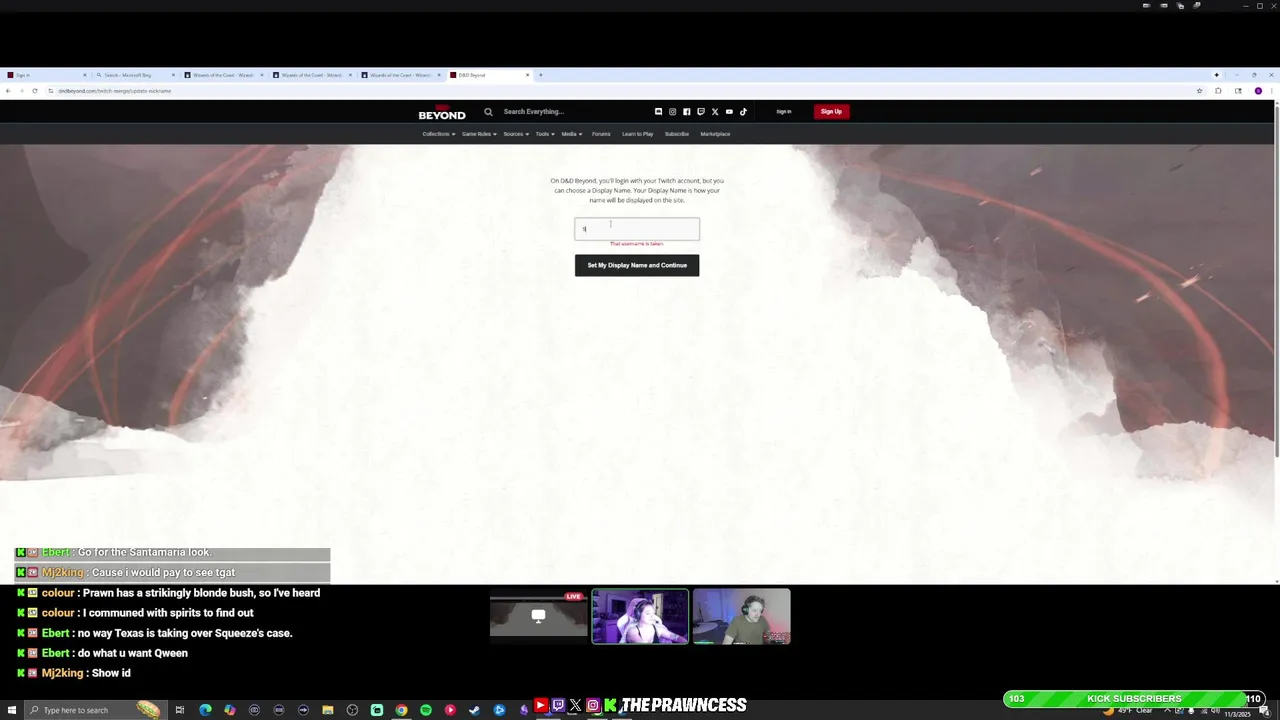Close the D&D Beyond browser tab
This screenshot has width=1280, height=720.
[528, 75]
